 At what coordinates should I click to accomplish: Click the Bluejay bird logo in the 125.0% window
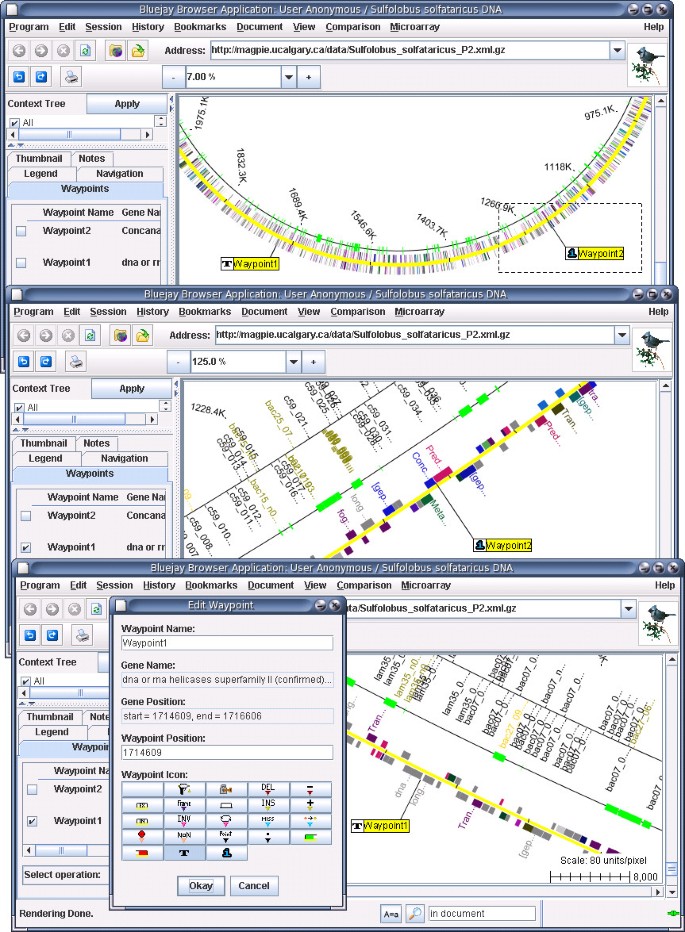(652, 350)
